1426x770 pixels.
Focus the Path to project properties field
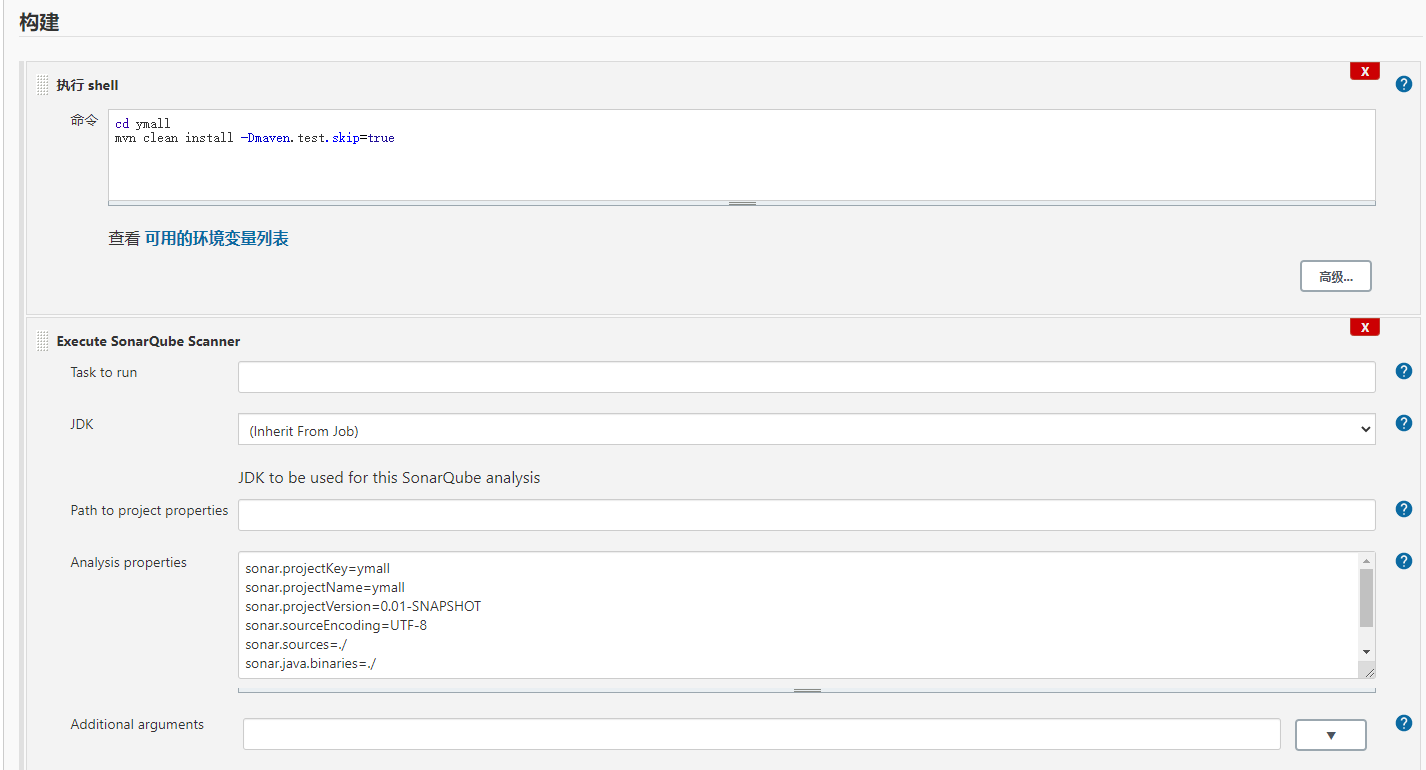pyautogui.click(x=806, y=515)
